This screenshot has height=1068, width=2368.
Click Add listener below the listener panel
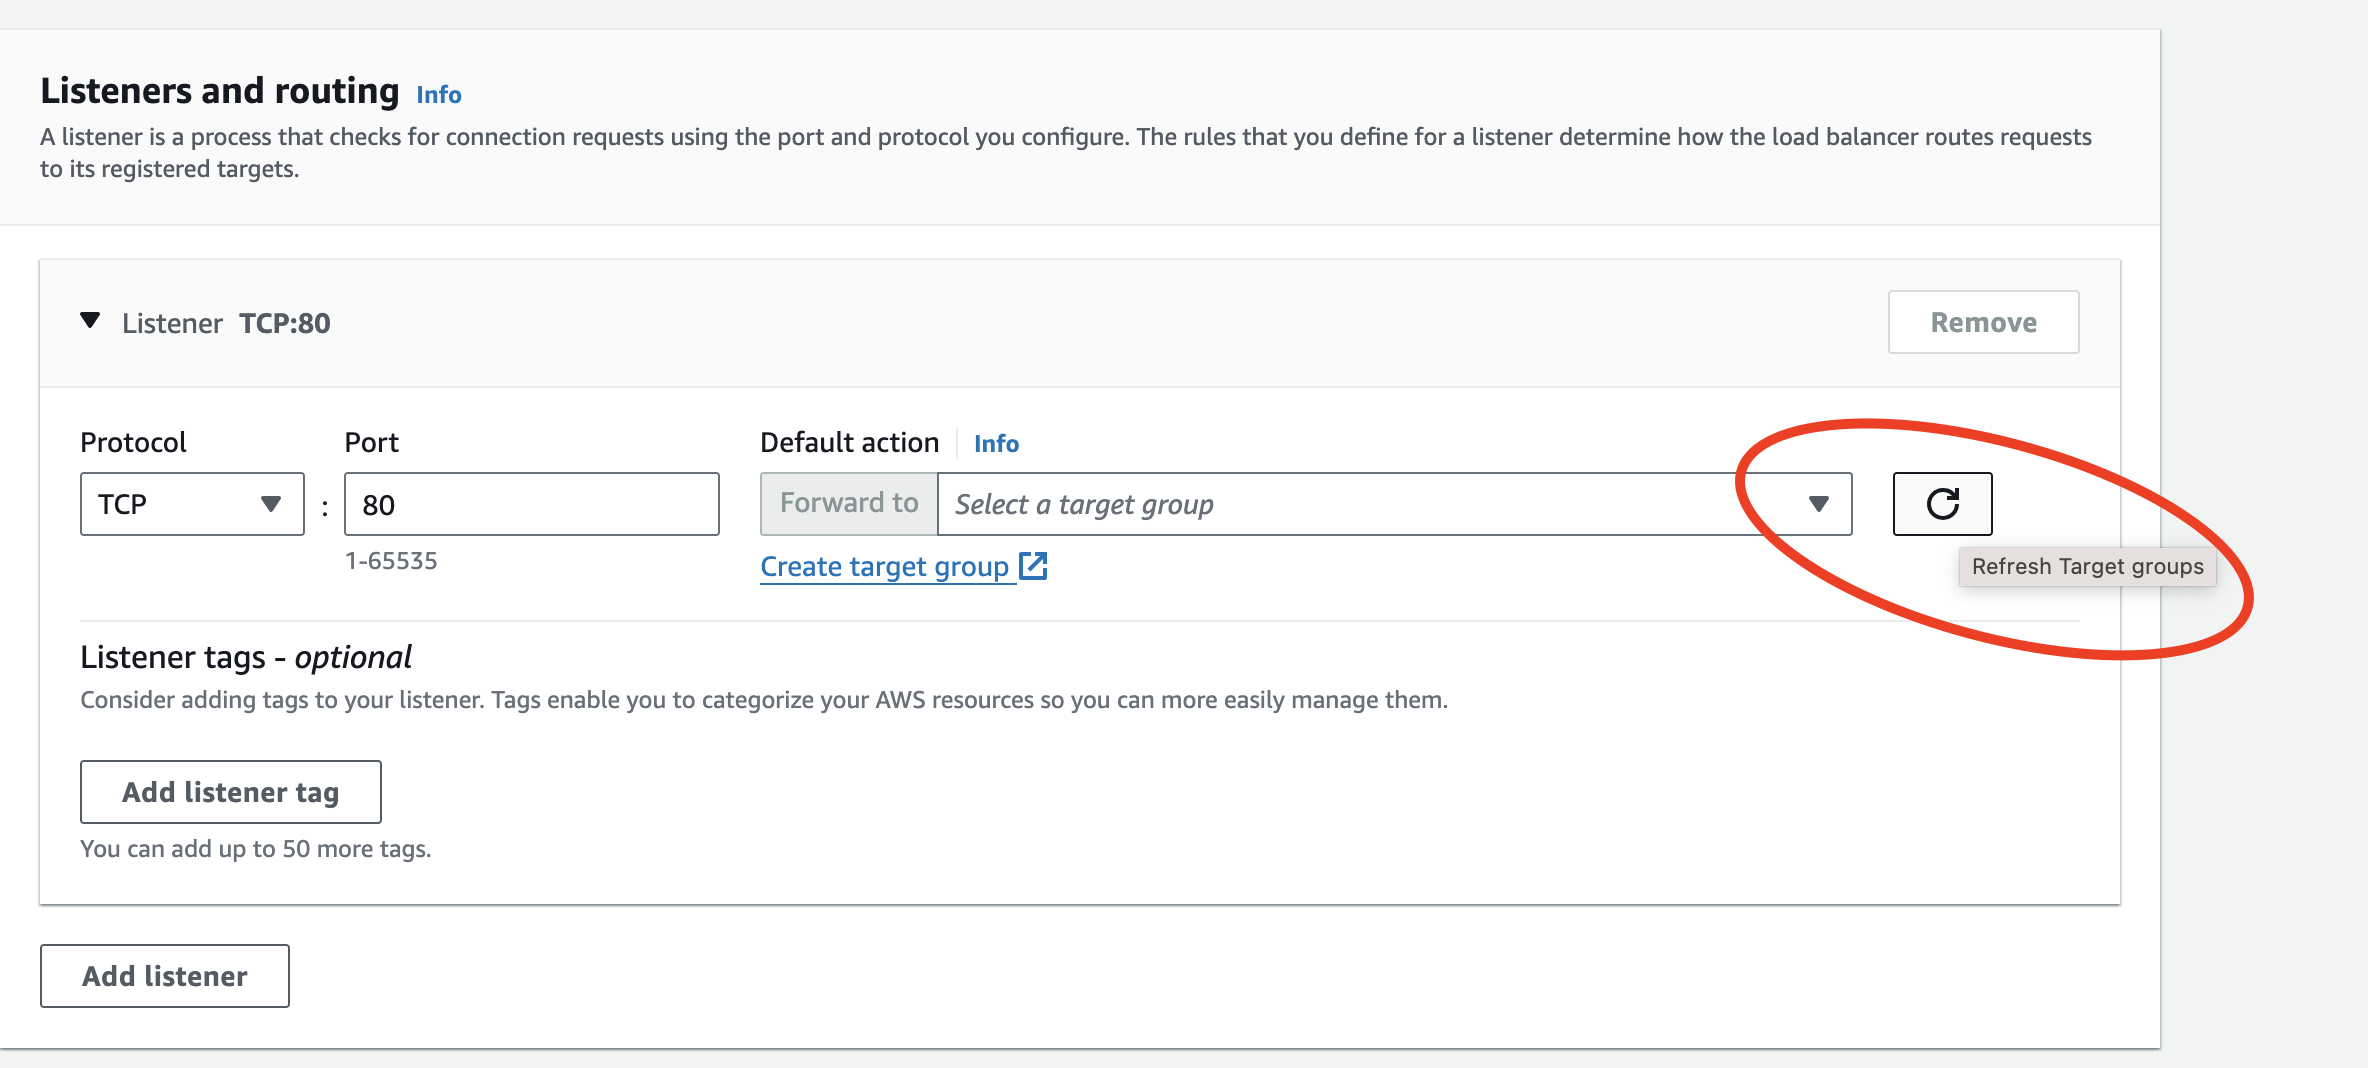click(x=163, y=975)
